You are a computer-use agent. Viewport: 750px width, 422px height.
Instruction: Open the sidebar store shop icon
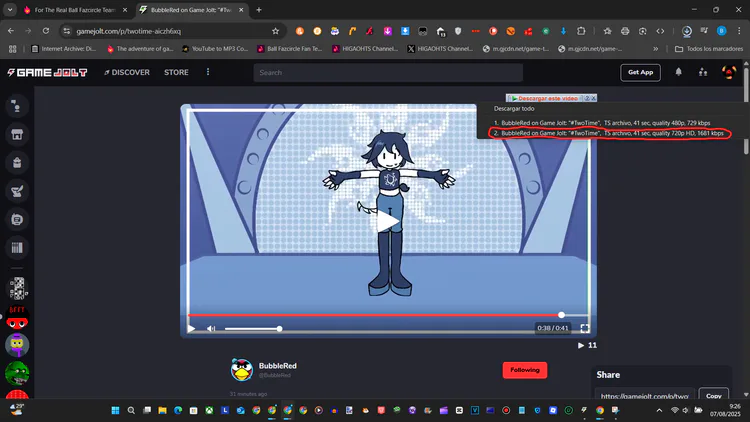click(17, 134)
